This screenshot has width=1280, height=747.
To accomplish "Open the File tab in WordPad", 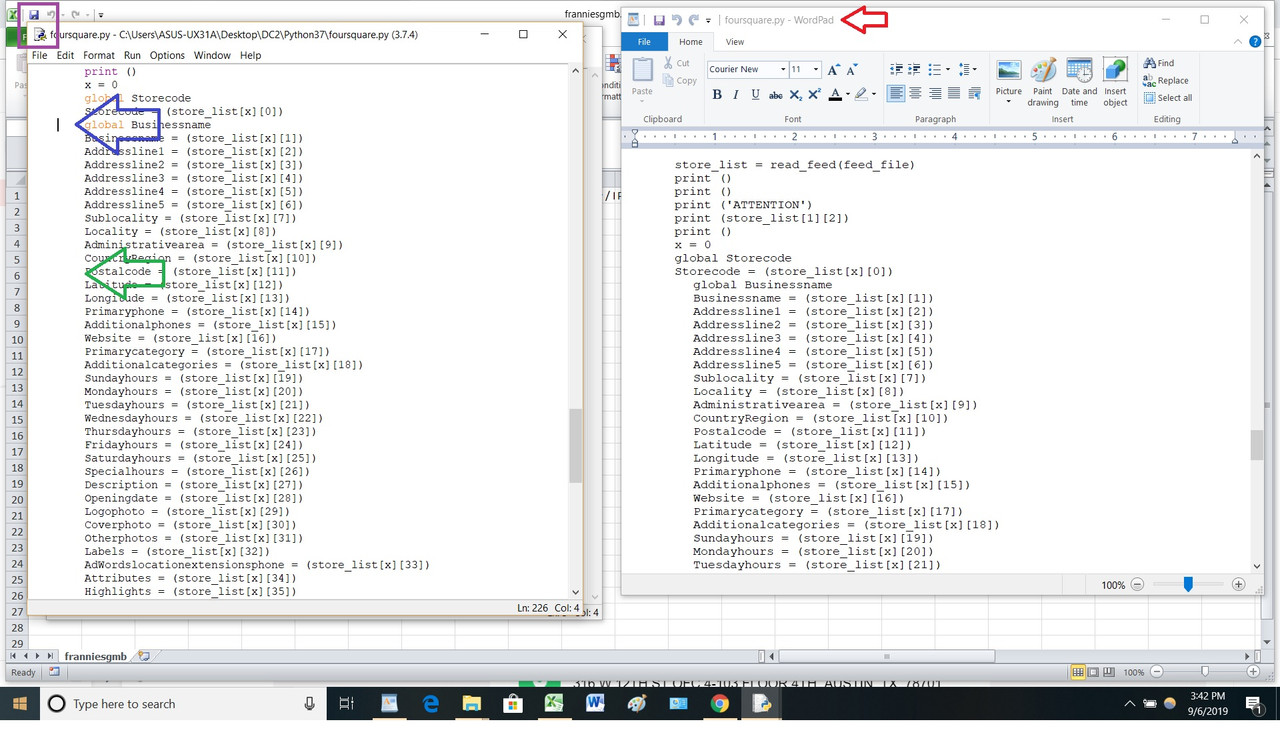I will [644, 42].
